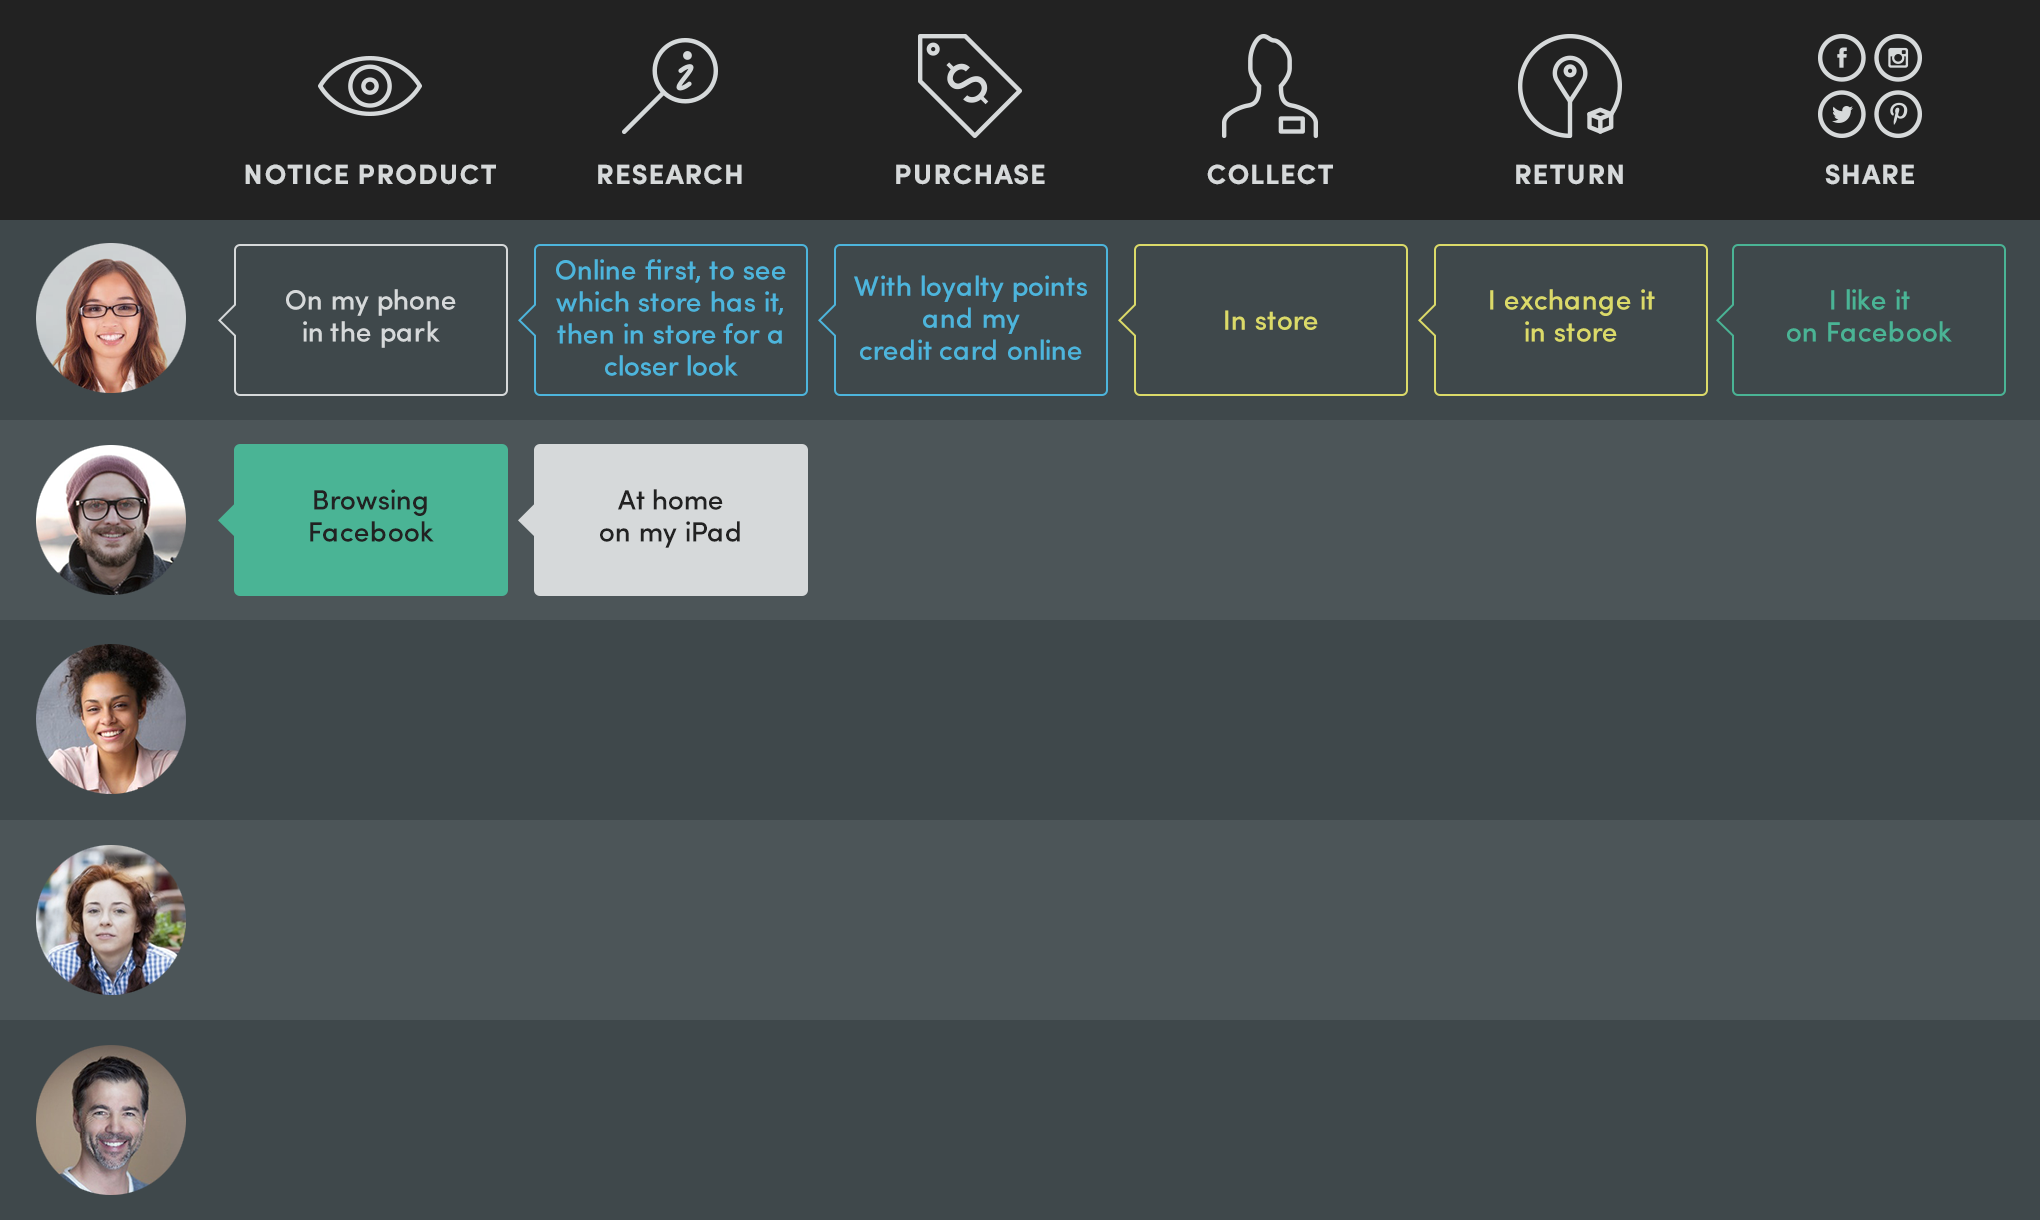The image size is (2040, 1220).
Task: Click the 'I like it on Facebook' card
Action: (1869, 320)
